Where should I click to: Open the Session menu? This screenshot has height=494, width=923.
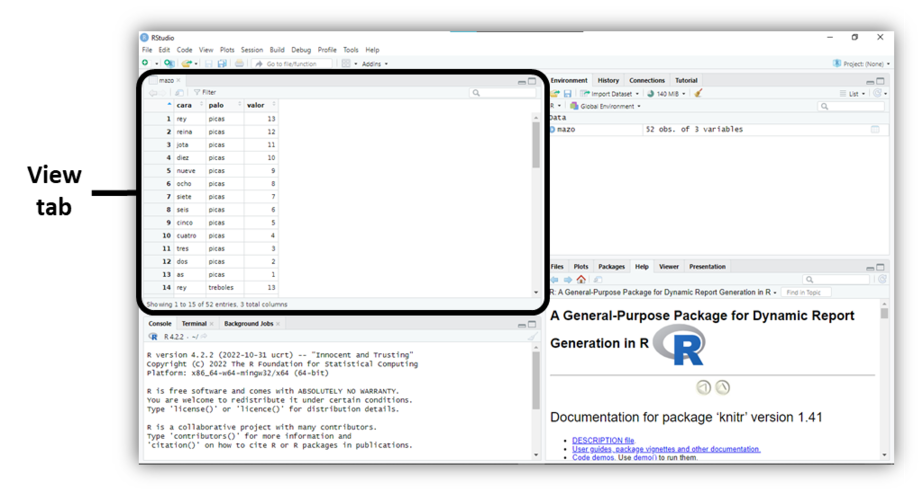coord(251,49)
